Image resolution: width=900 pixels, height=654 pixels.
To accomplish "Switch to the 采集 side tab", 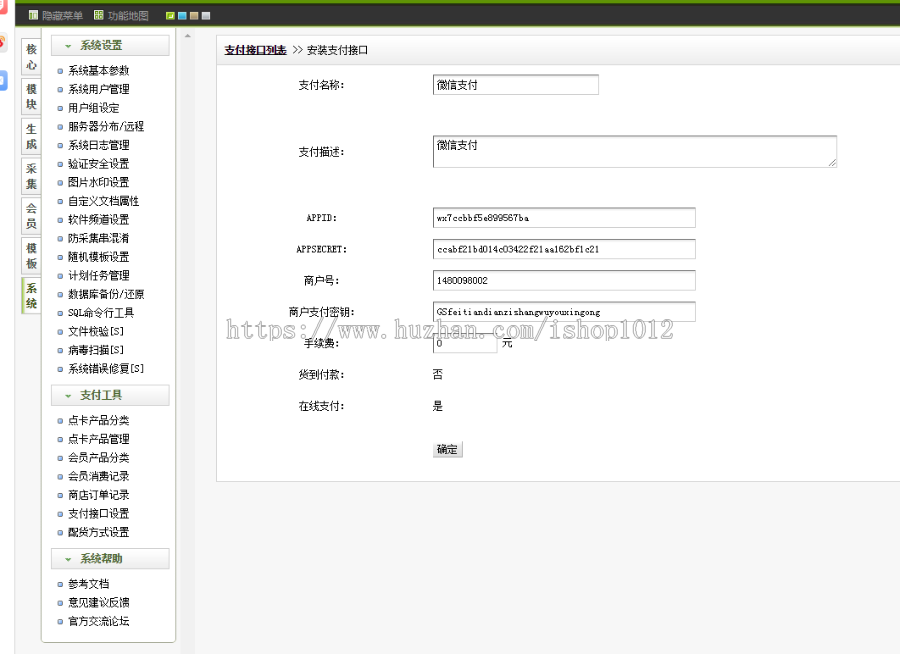I will click(31, 176).
